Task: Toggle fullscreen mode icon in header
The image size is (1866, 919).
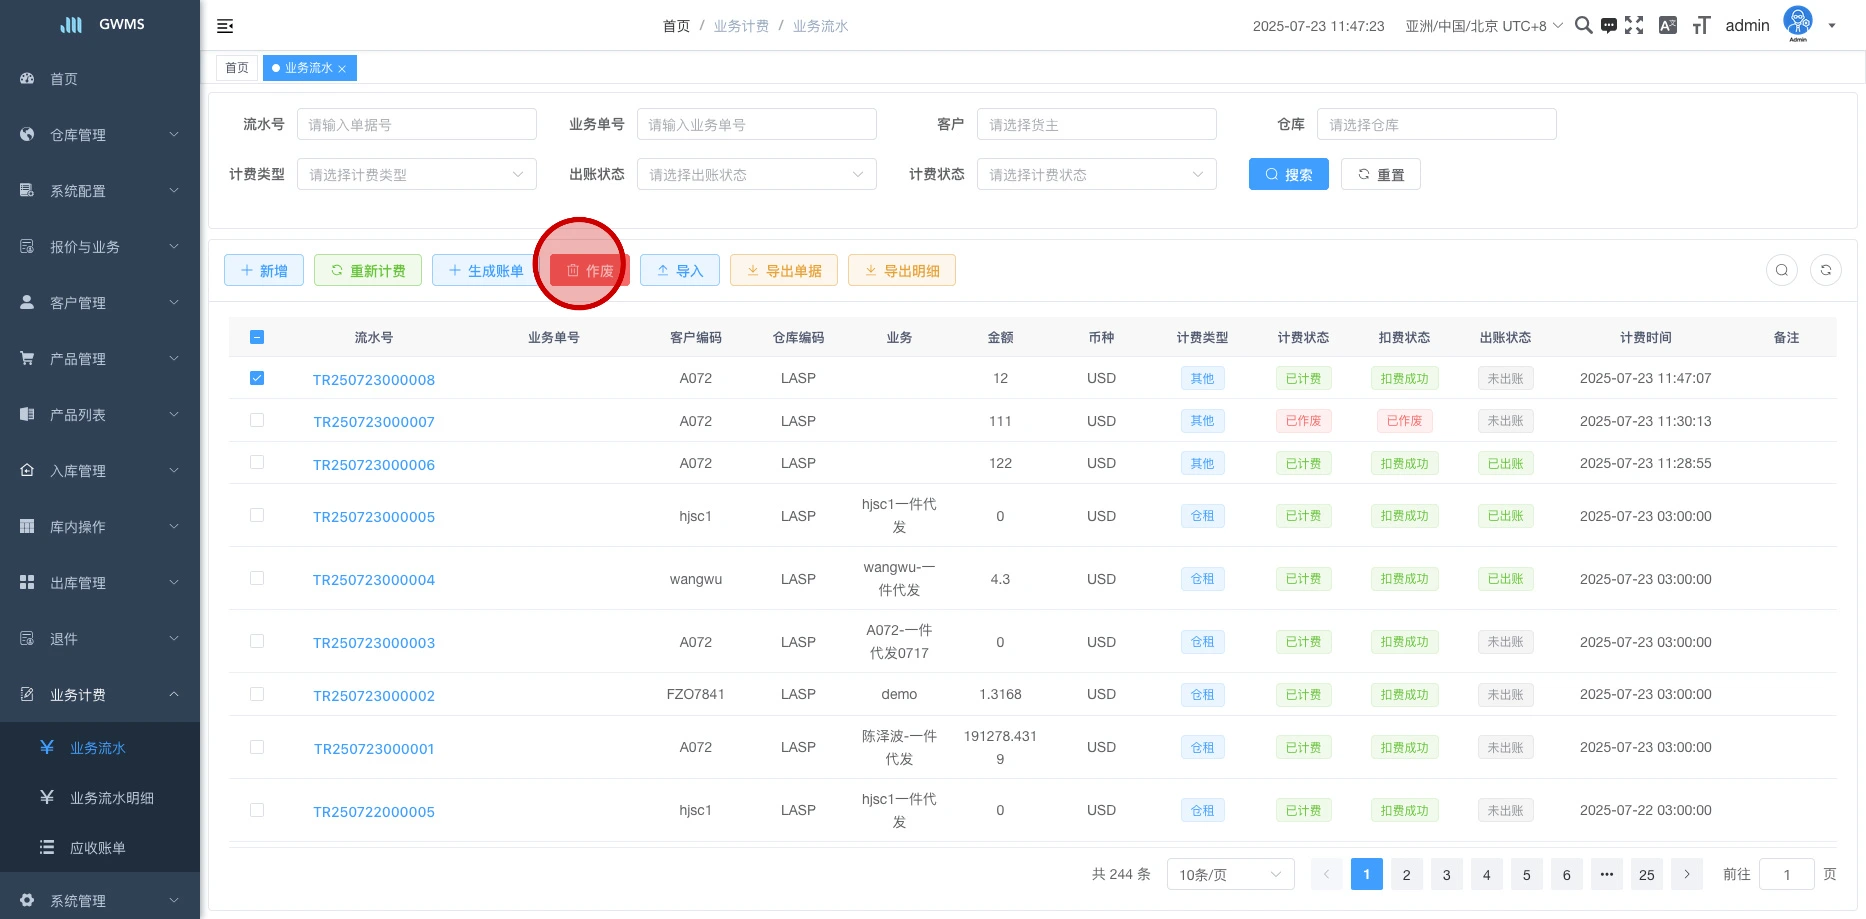Action: pyautogui.click(x=1634, y=26)
